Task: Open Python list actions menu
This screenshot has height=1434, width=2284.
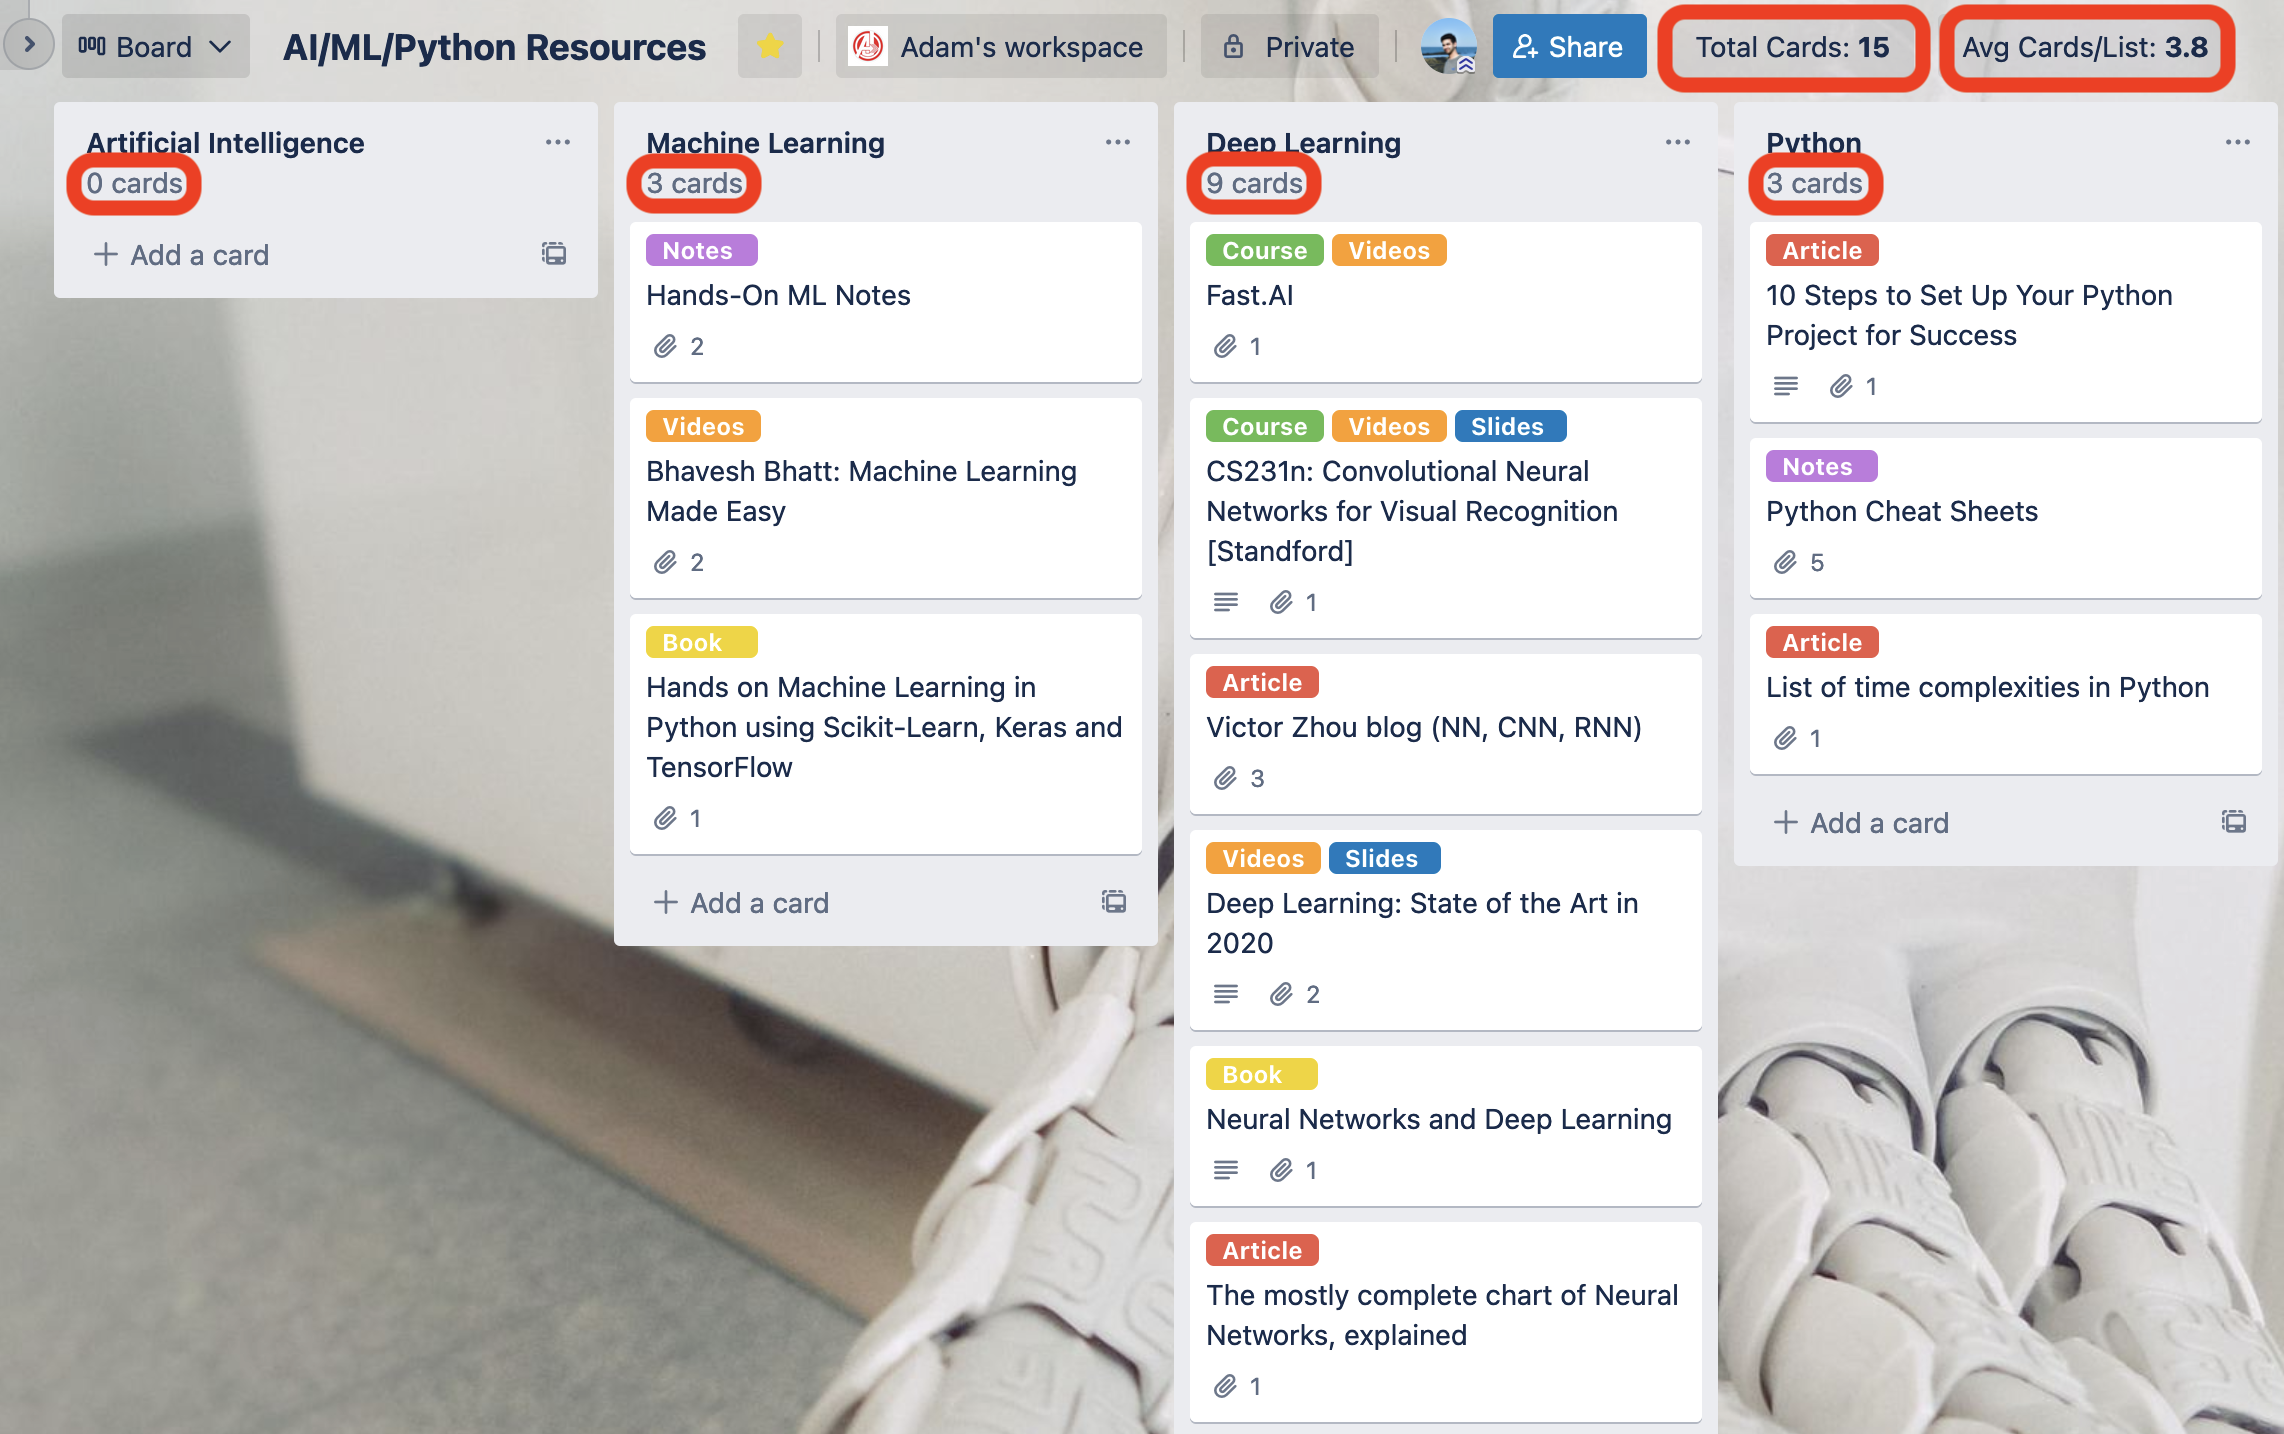Action: 2237,143
